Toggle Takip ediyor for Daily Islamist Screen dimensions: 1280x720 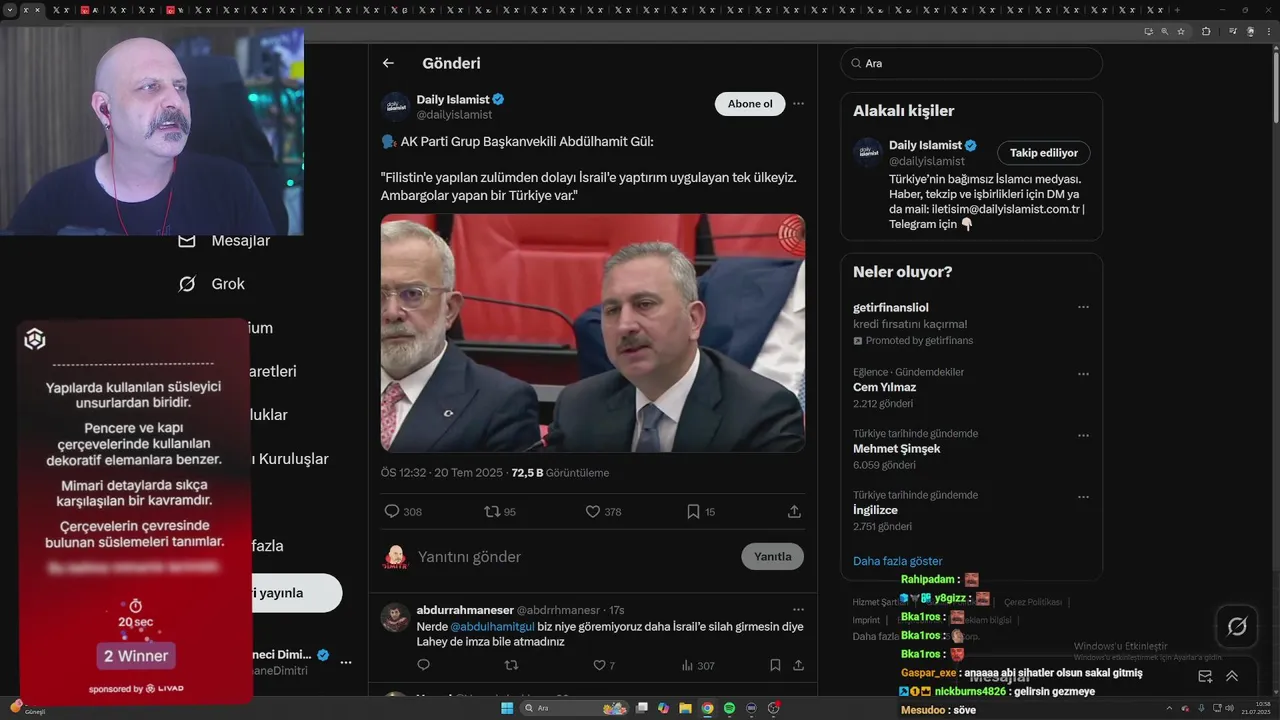[x=1044, y=153]
